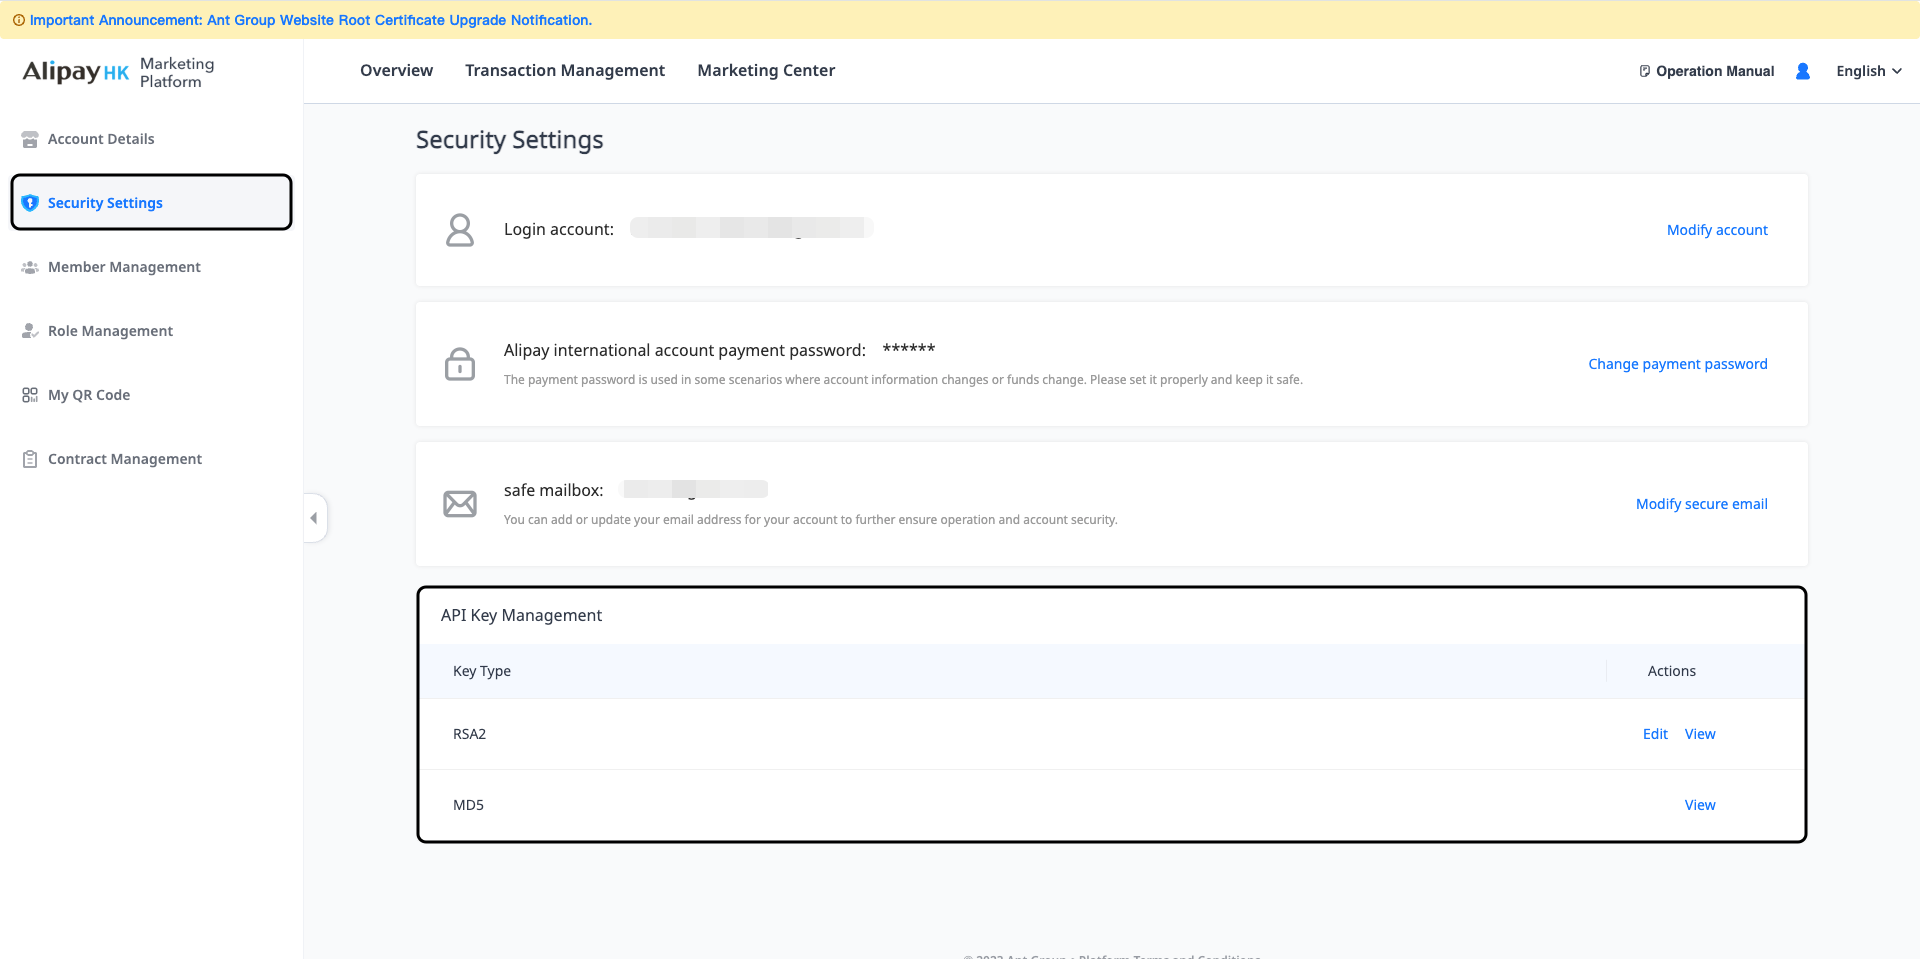Click the 'Login account:' label

click(x=559, y=229)
